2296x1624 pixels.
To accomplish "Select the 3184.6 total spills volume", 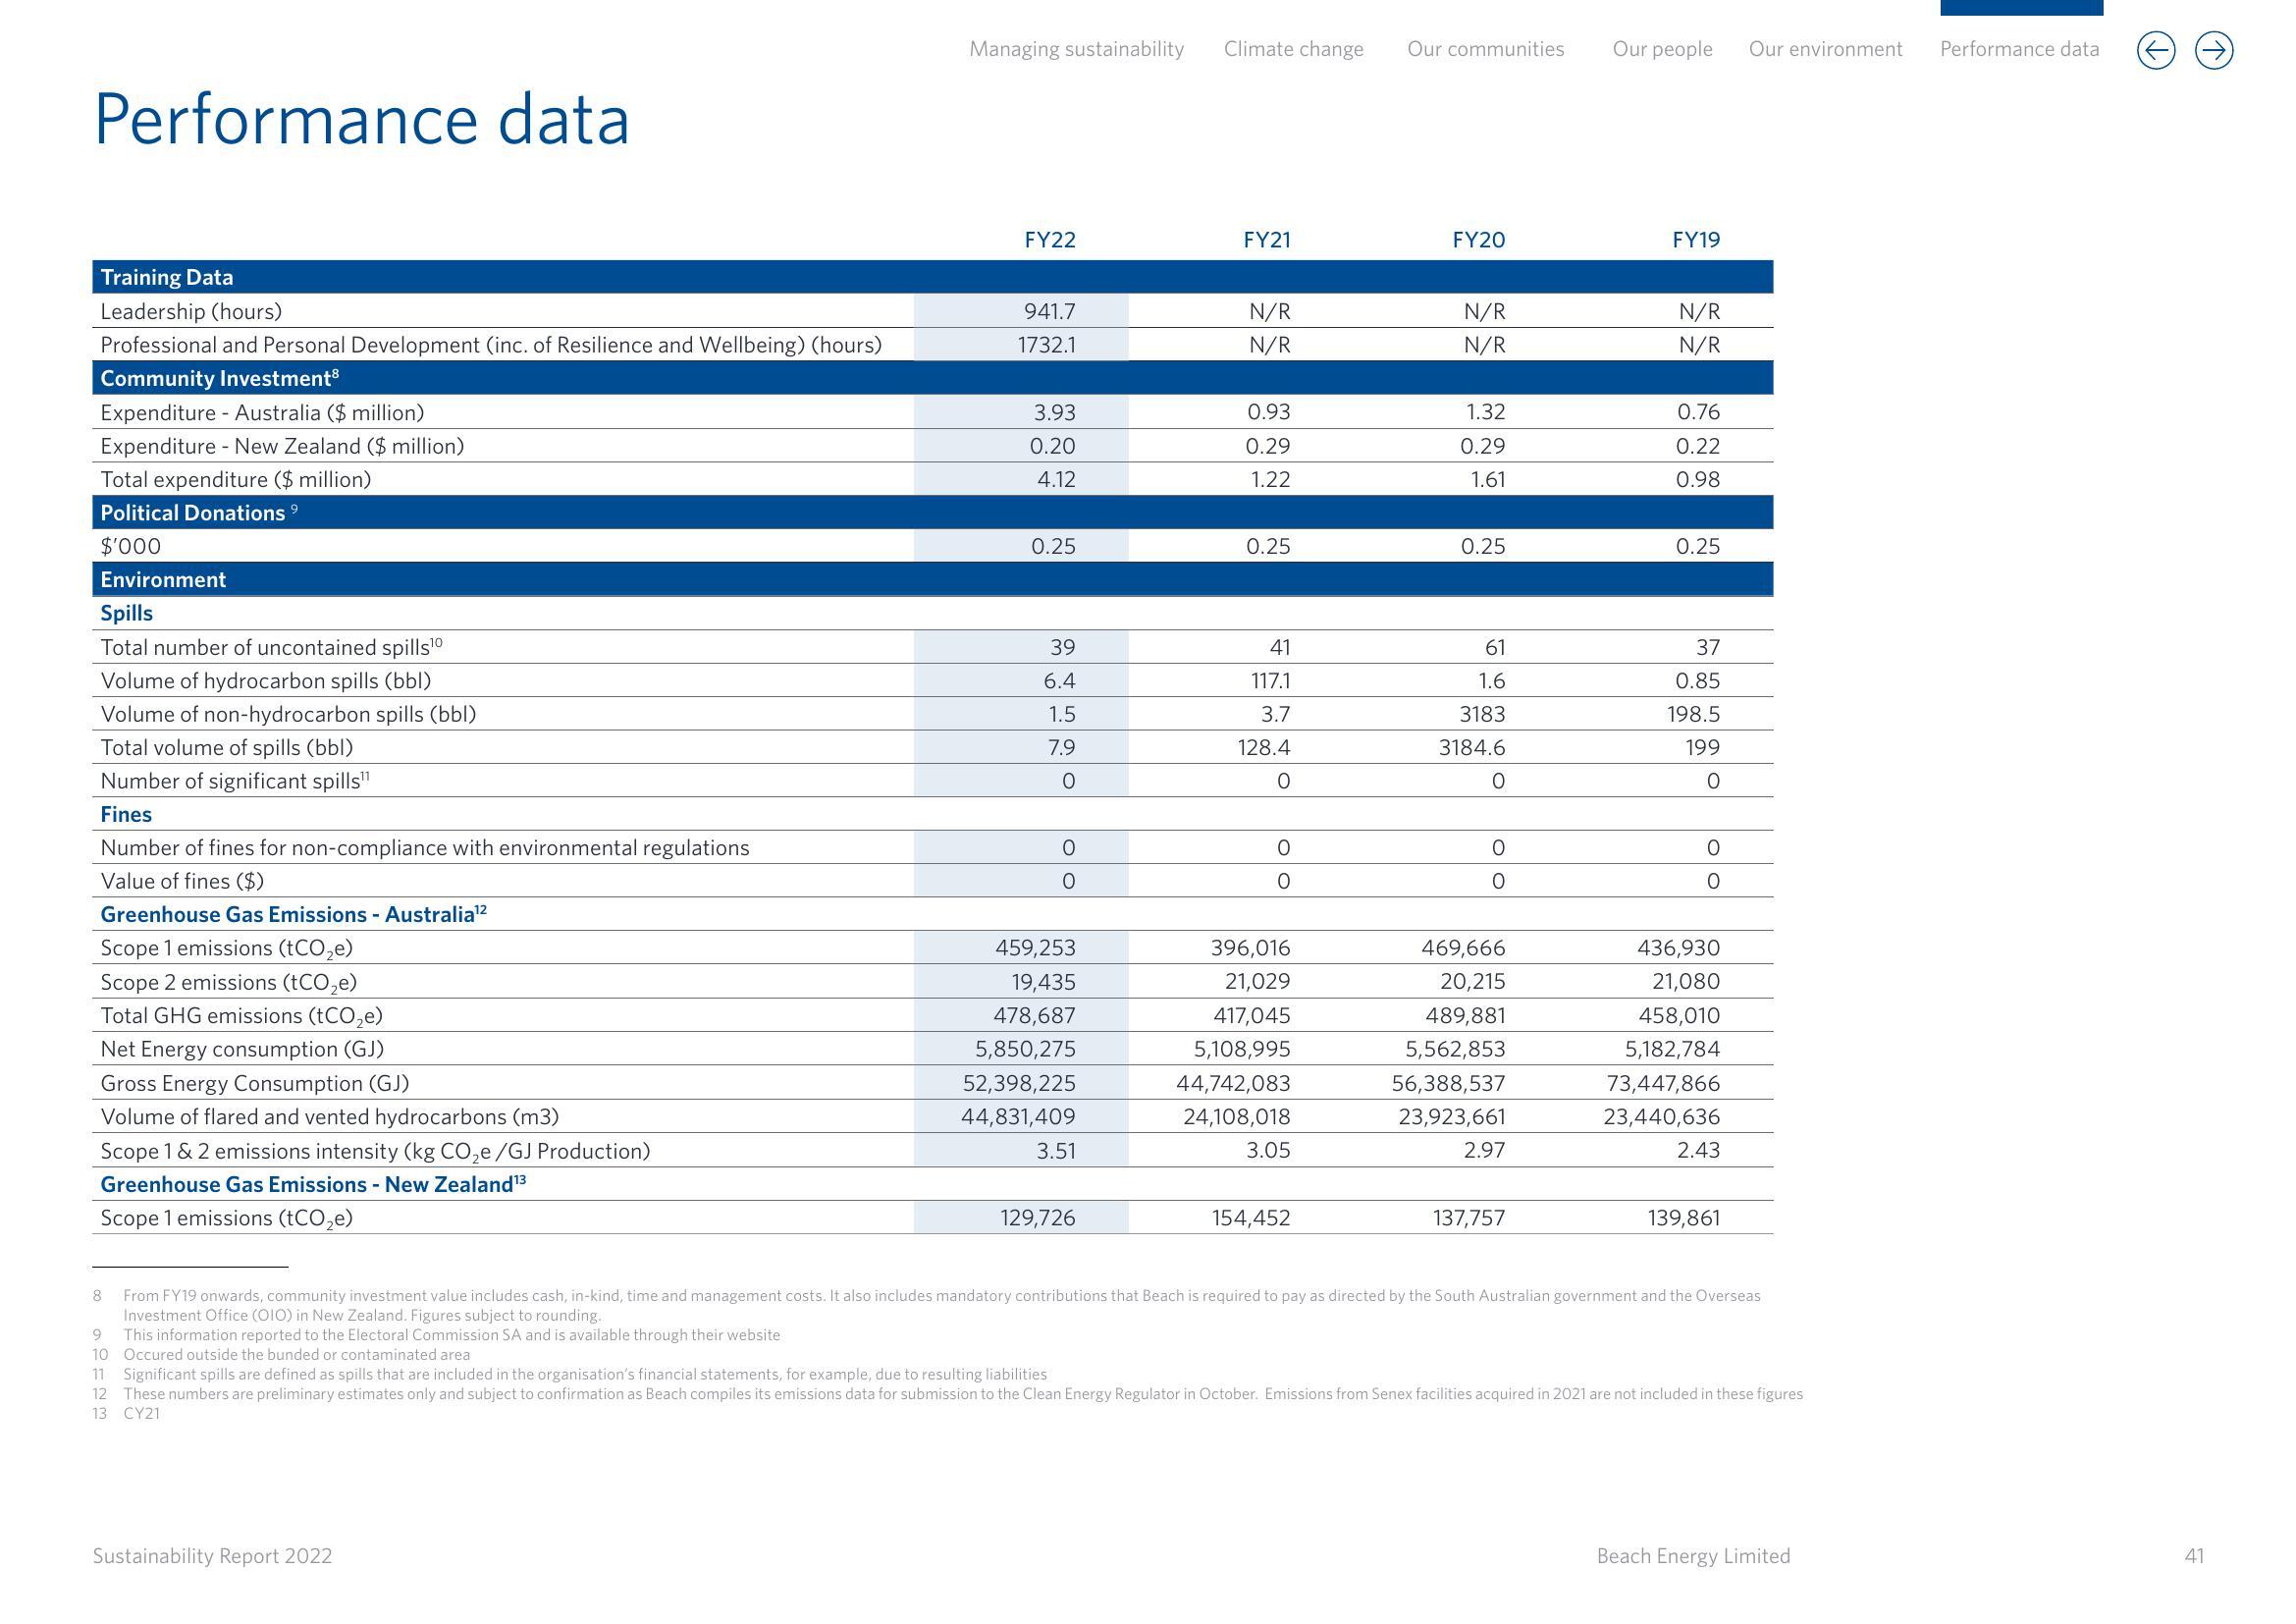I will (1472, 747).
